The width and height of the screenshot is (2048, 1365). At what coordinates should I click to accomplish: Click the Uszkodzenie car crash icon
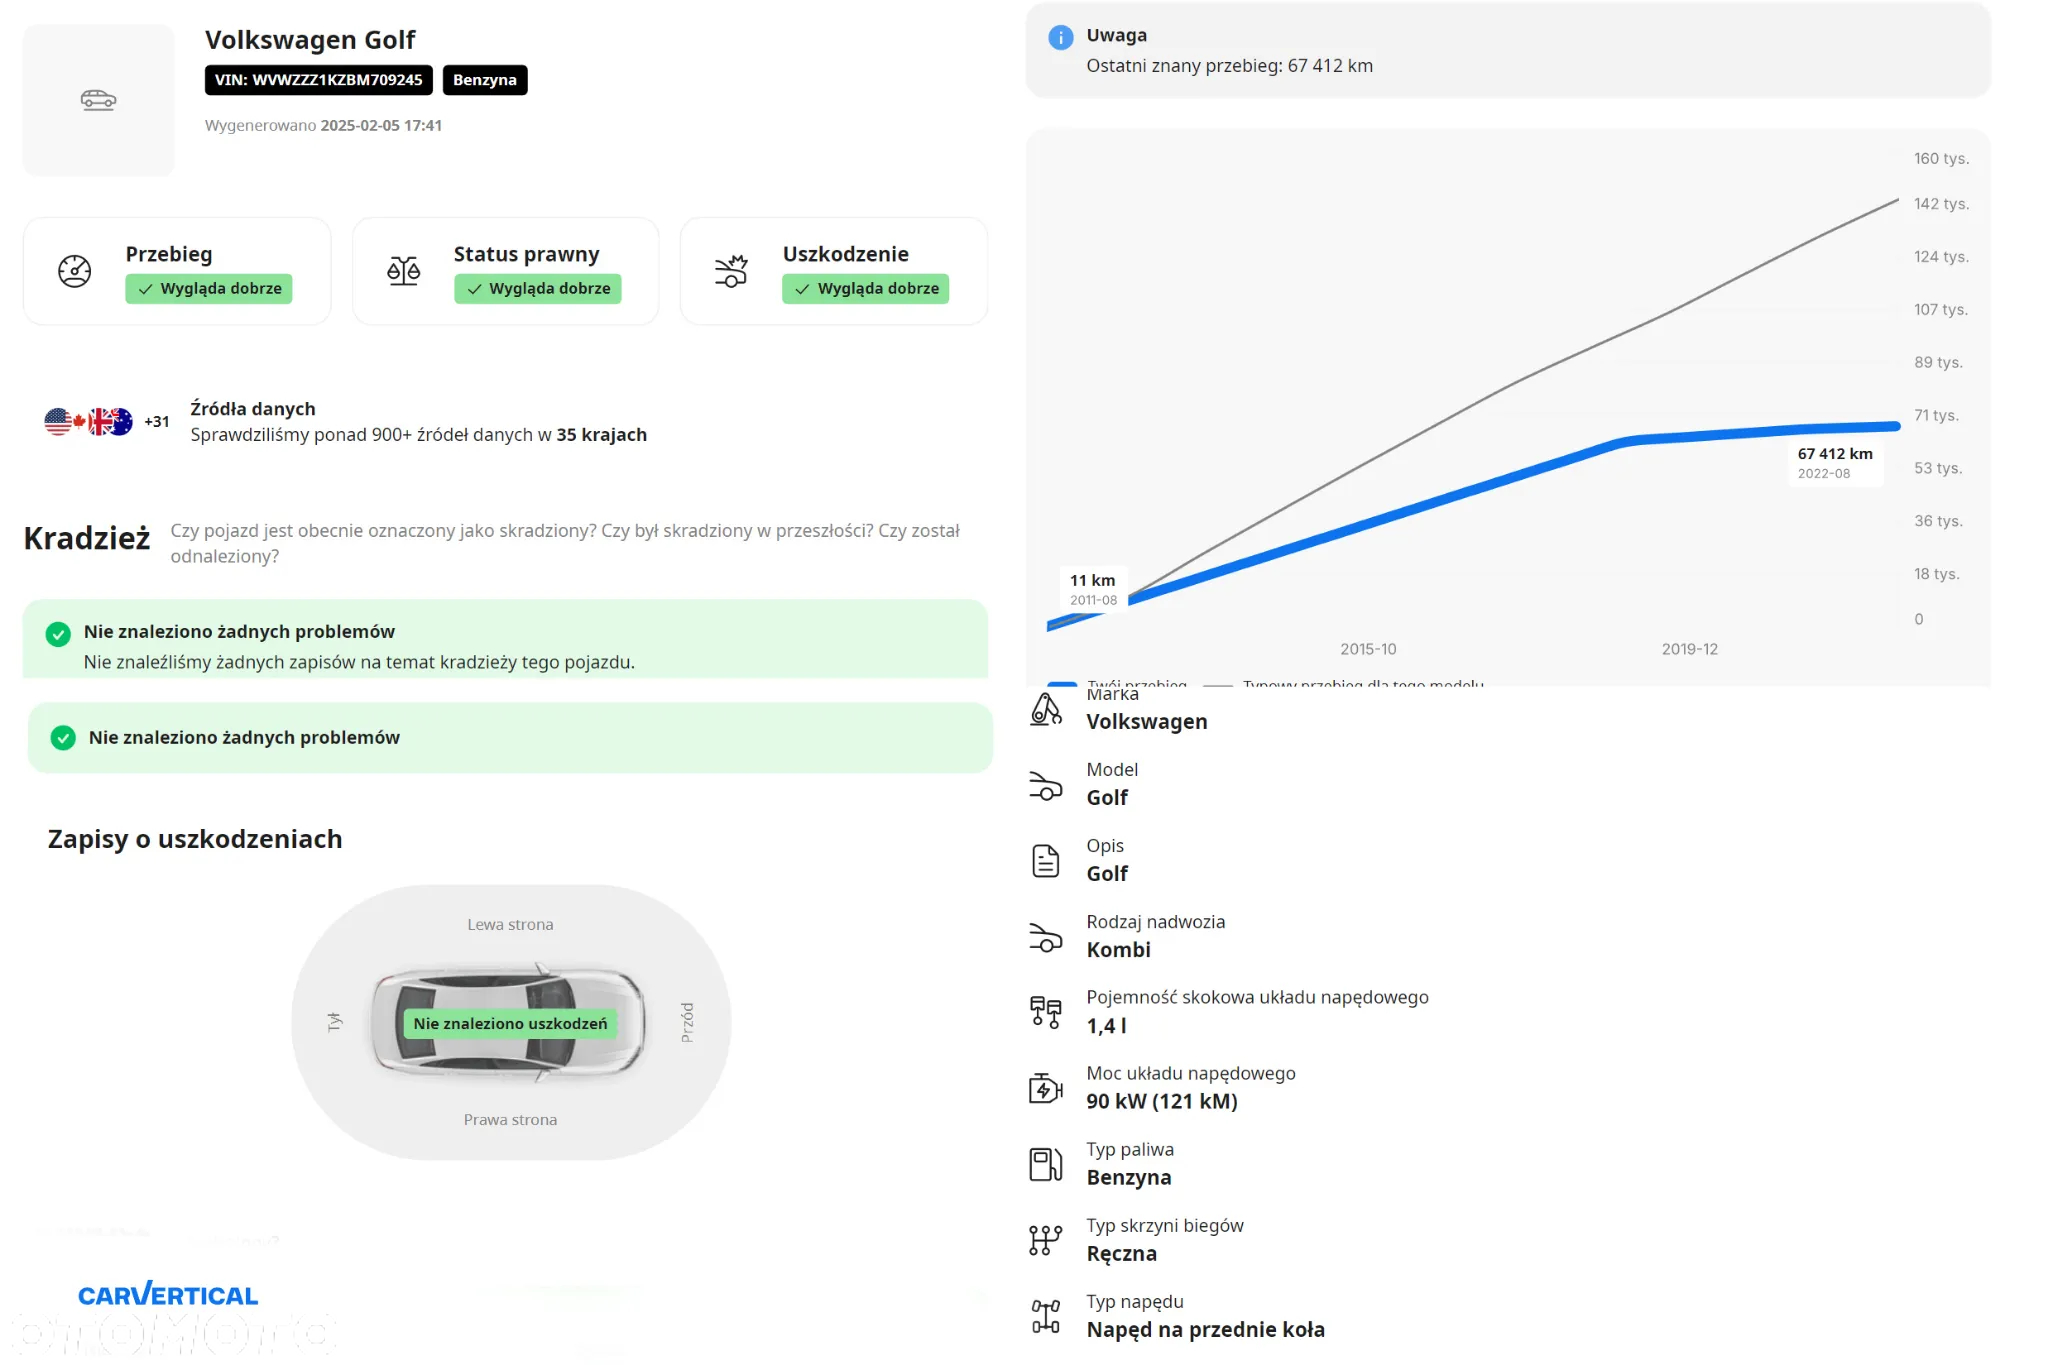coord(731,271)
